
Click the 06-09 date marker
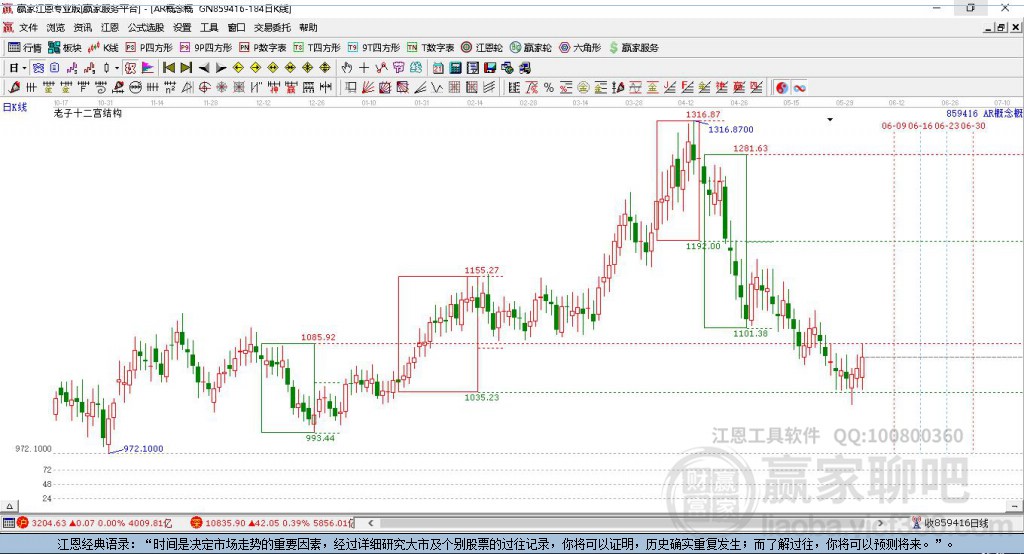(x=894, y=125)
